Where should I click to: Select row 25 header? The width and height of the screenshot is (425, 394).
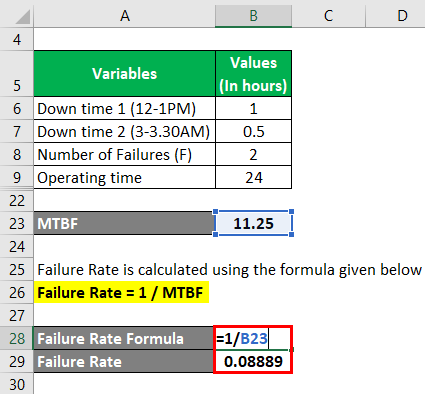[x=17, y=269]
